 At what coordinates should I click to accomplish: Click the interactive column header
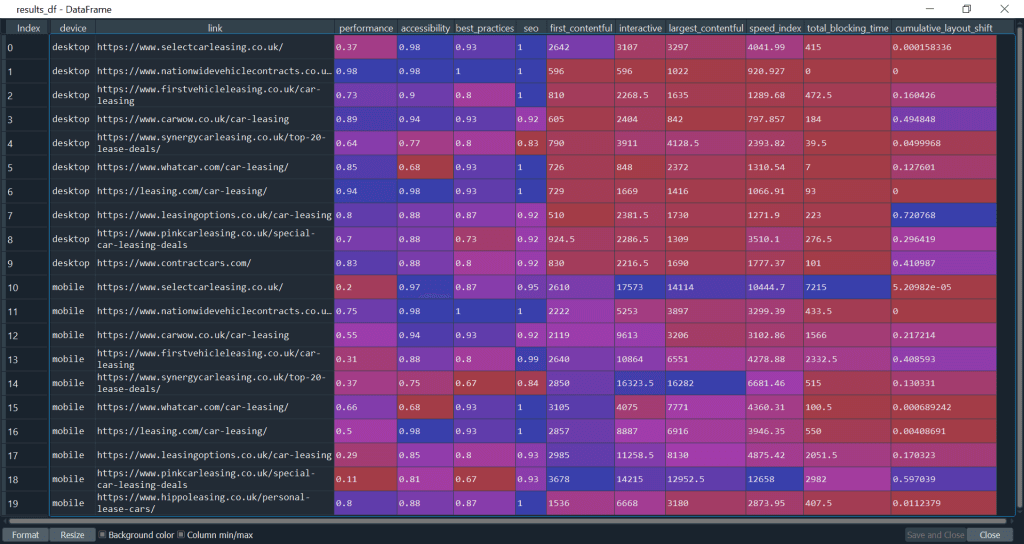click(640, 28)
